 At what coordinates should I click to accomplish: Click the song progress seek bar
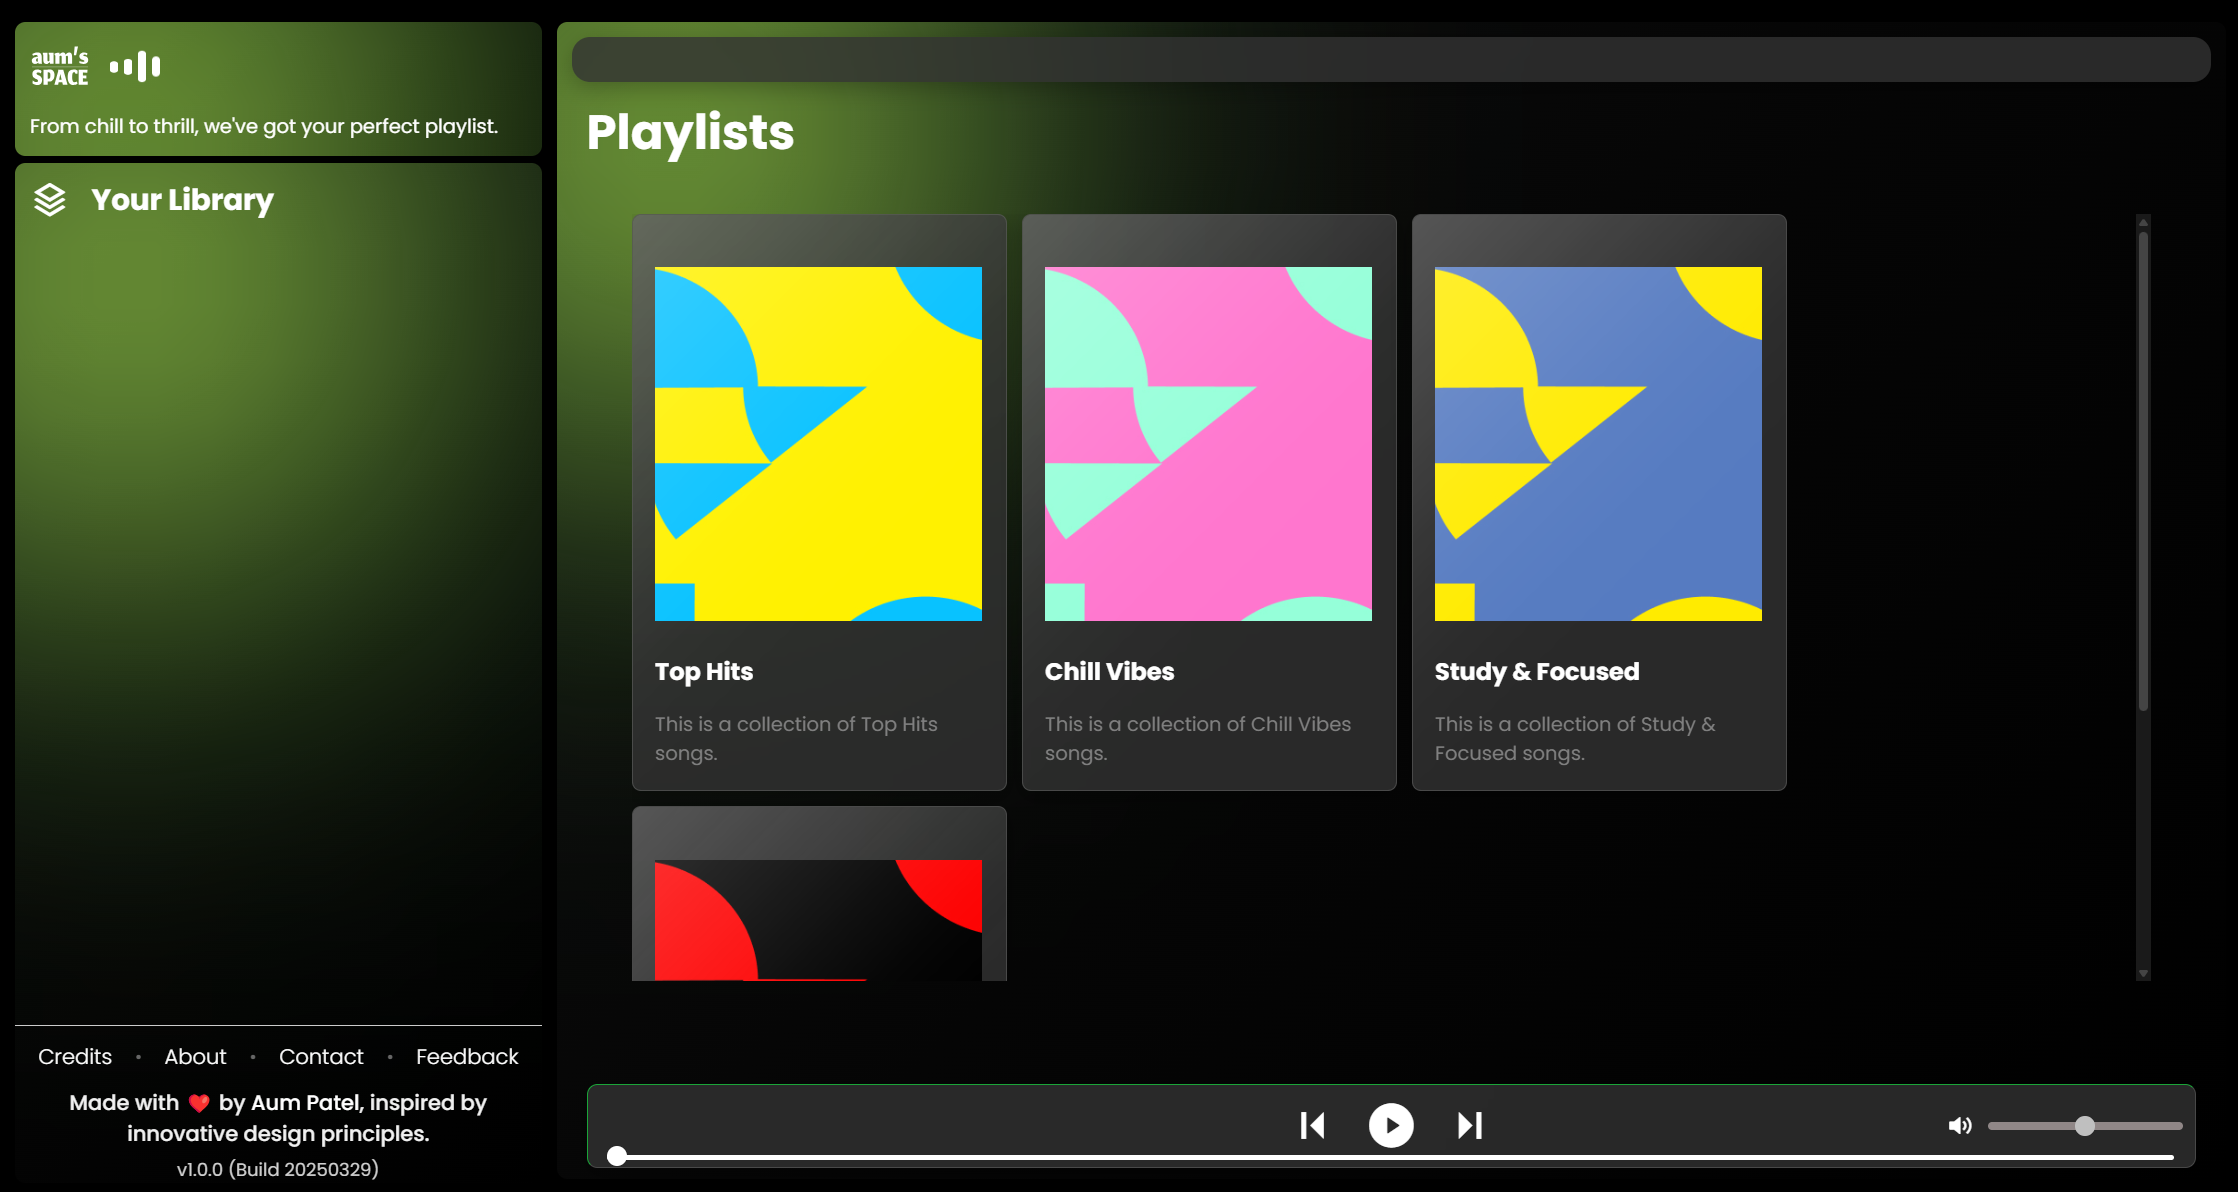1391,1157
